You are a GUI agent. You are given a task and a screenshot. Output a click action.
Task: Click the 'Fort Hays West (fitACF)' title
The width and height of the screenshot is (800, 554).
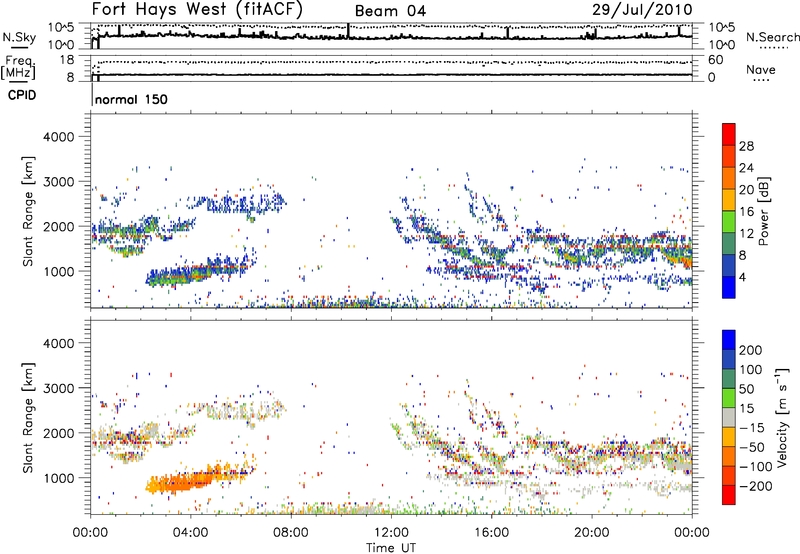(197, 9)
